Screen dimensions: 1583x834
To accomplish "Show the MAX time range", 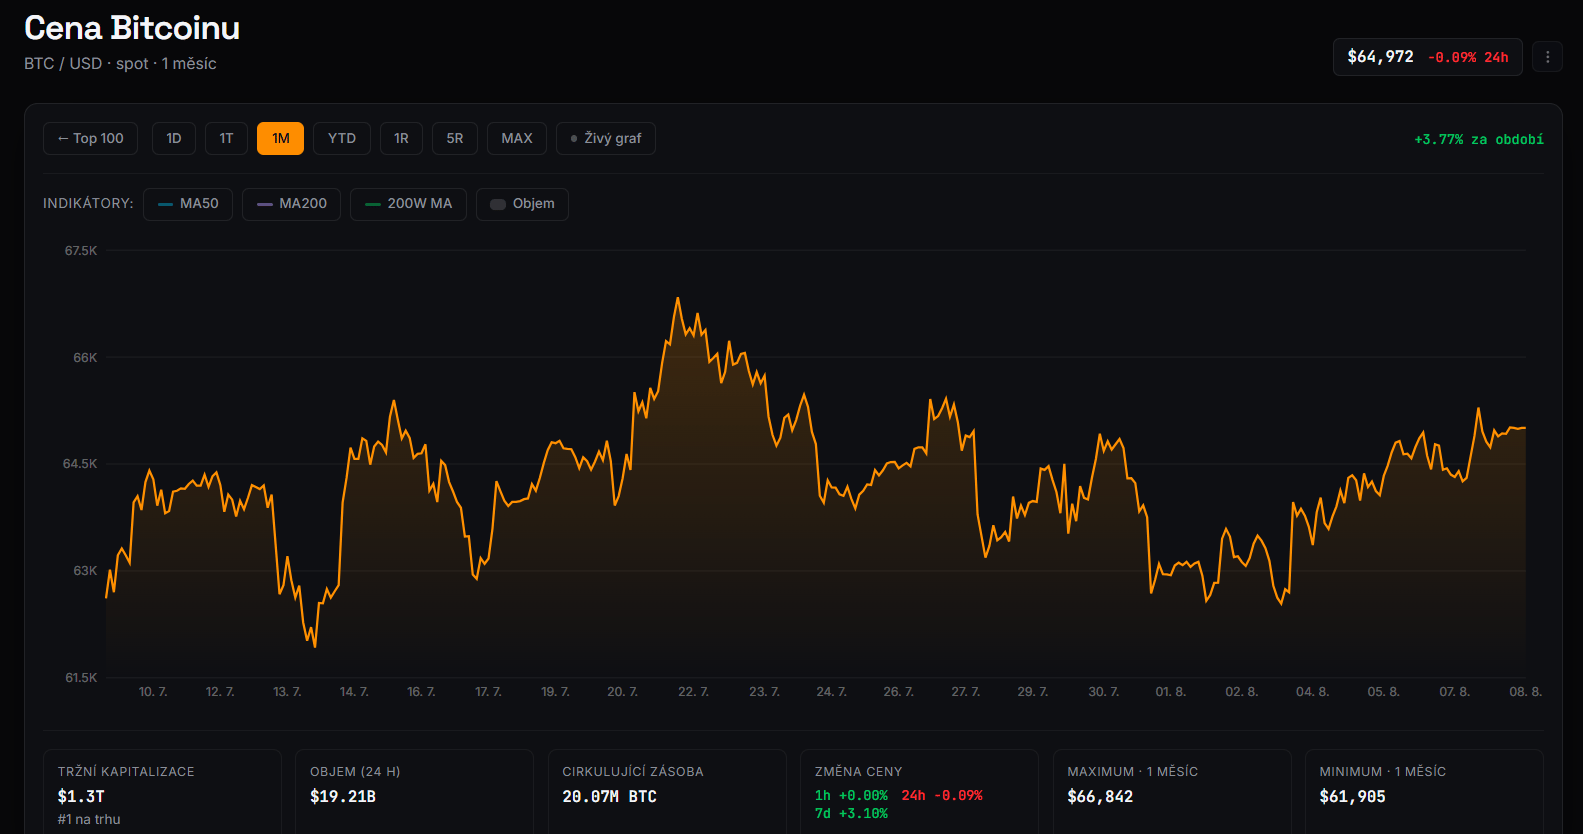I will 517,138.
